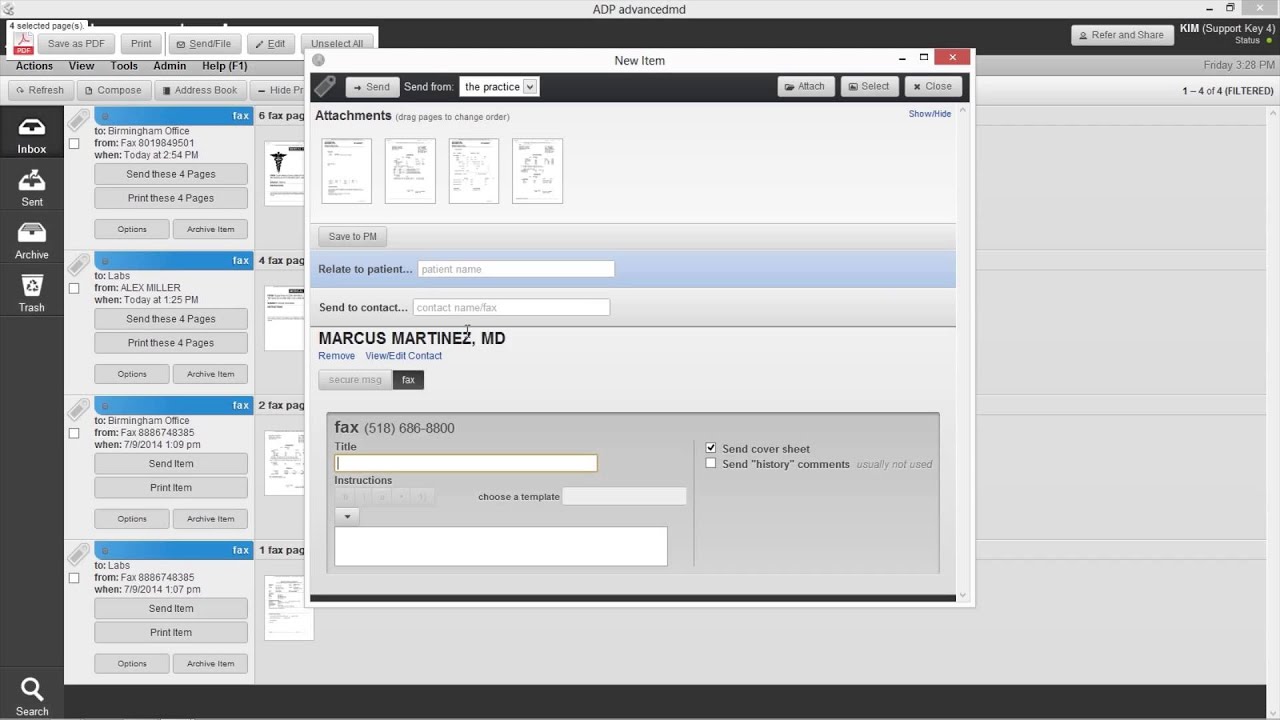Click the fax Title input field

[466, 463]
